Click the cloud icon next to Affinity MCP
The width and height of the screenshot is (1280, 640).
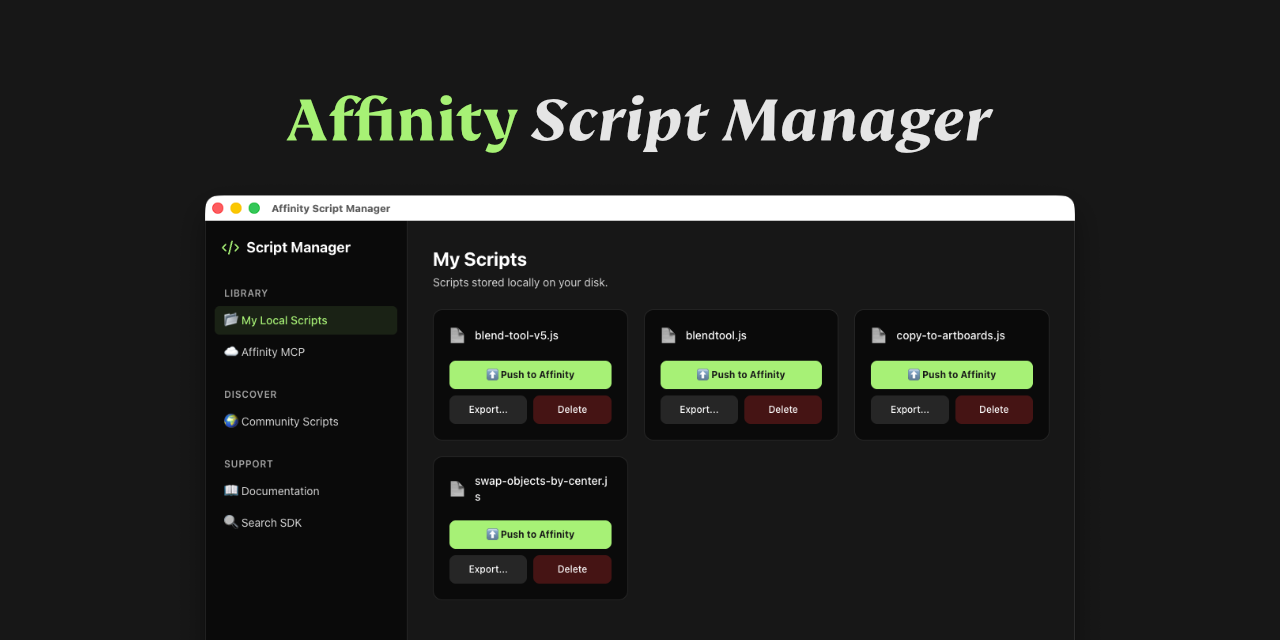pos(231,351)
